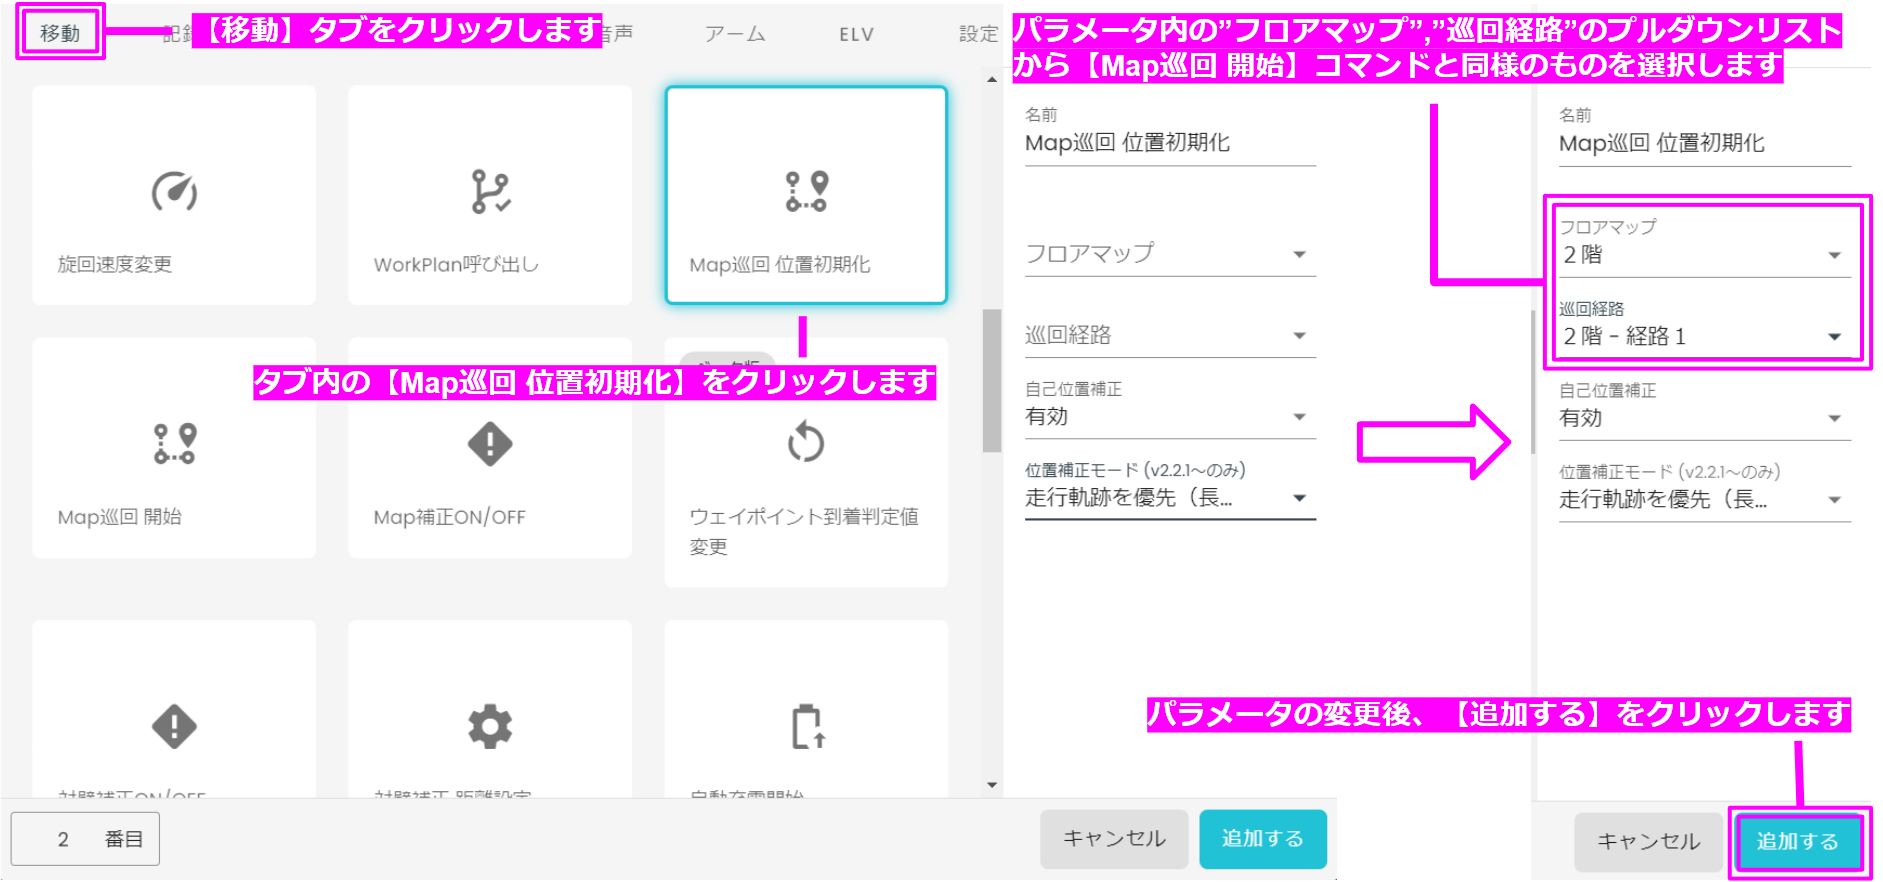Click the scrollbar down arrow
1883x882 pixels.
[992, 785]
